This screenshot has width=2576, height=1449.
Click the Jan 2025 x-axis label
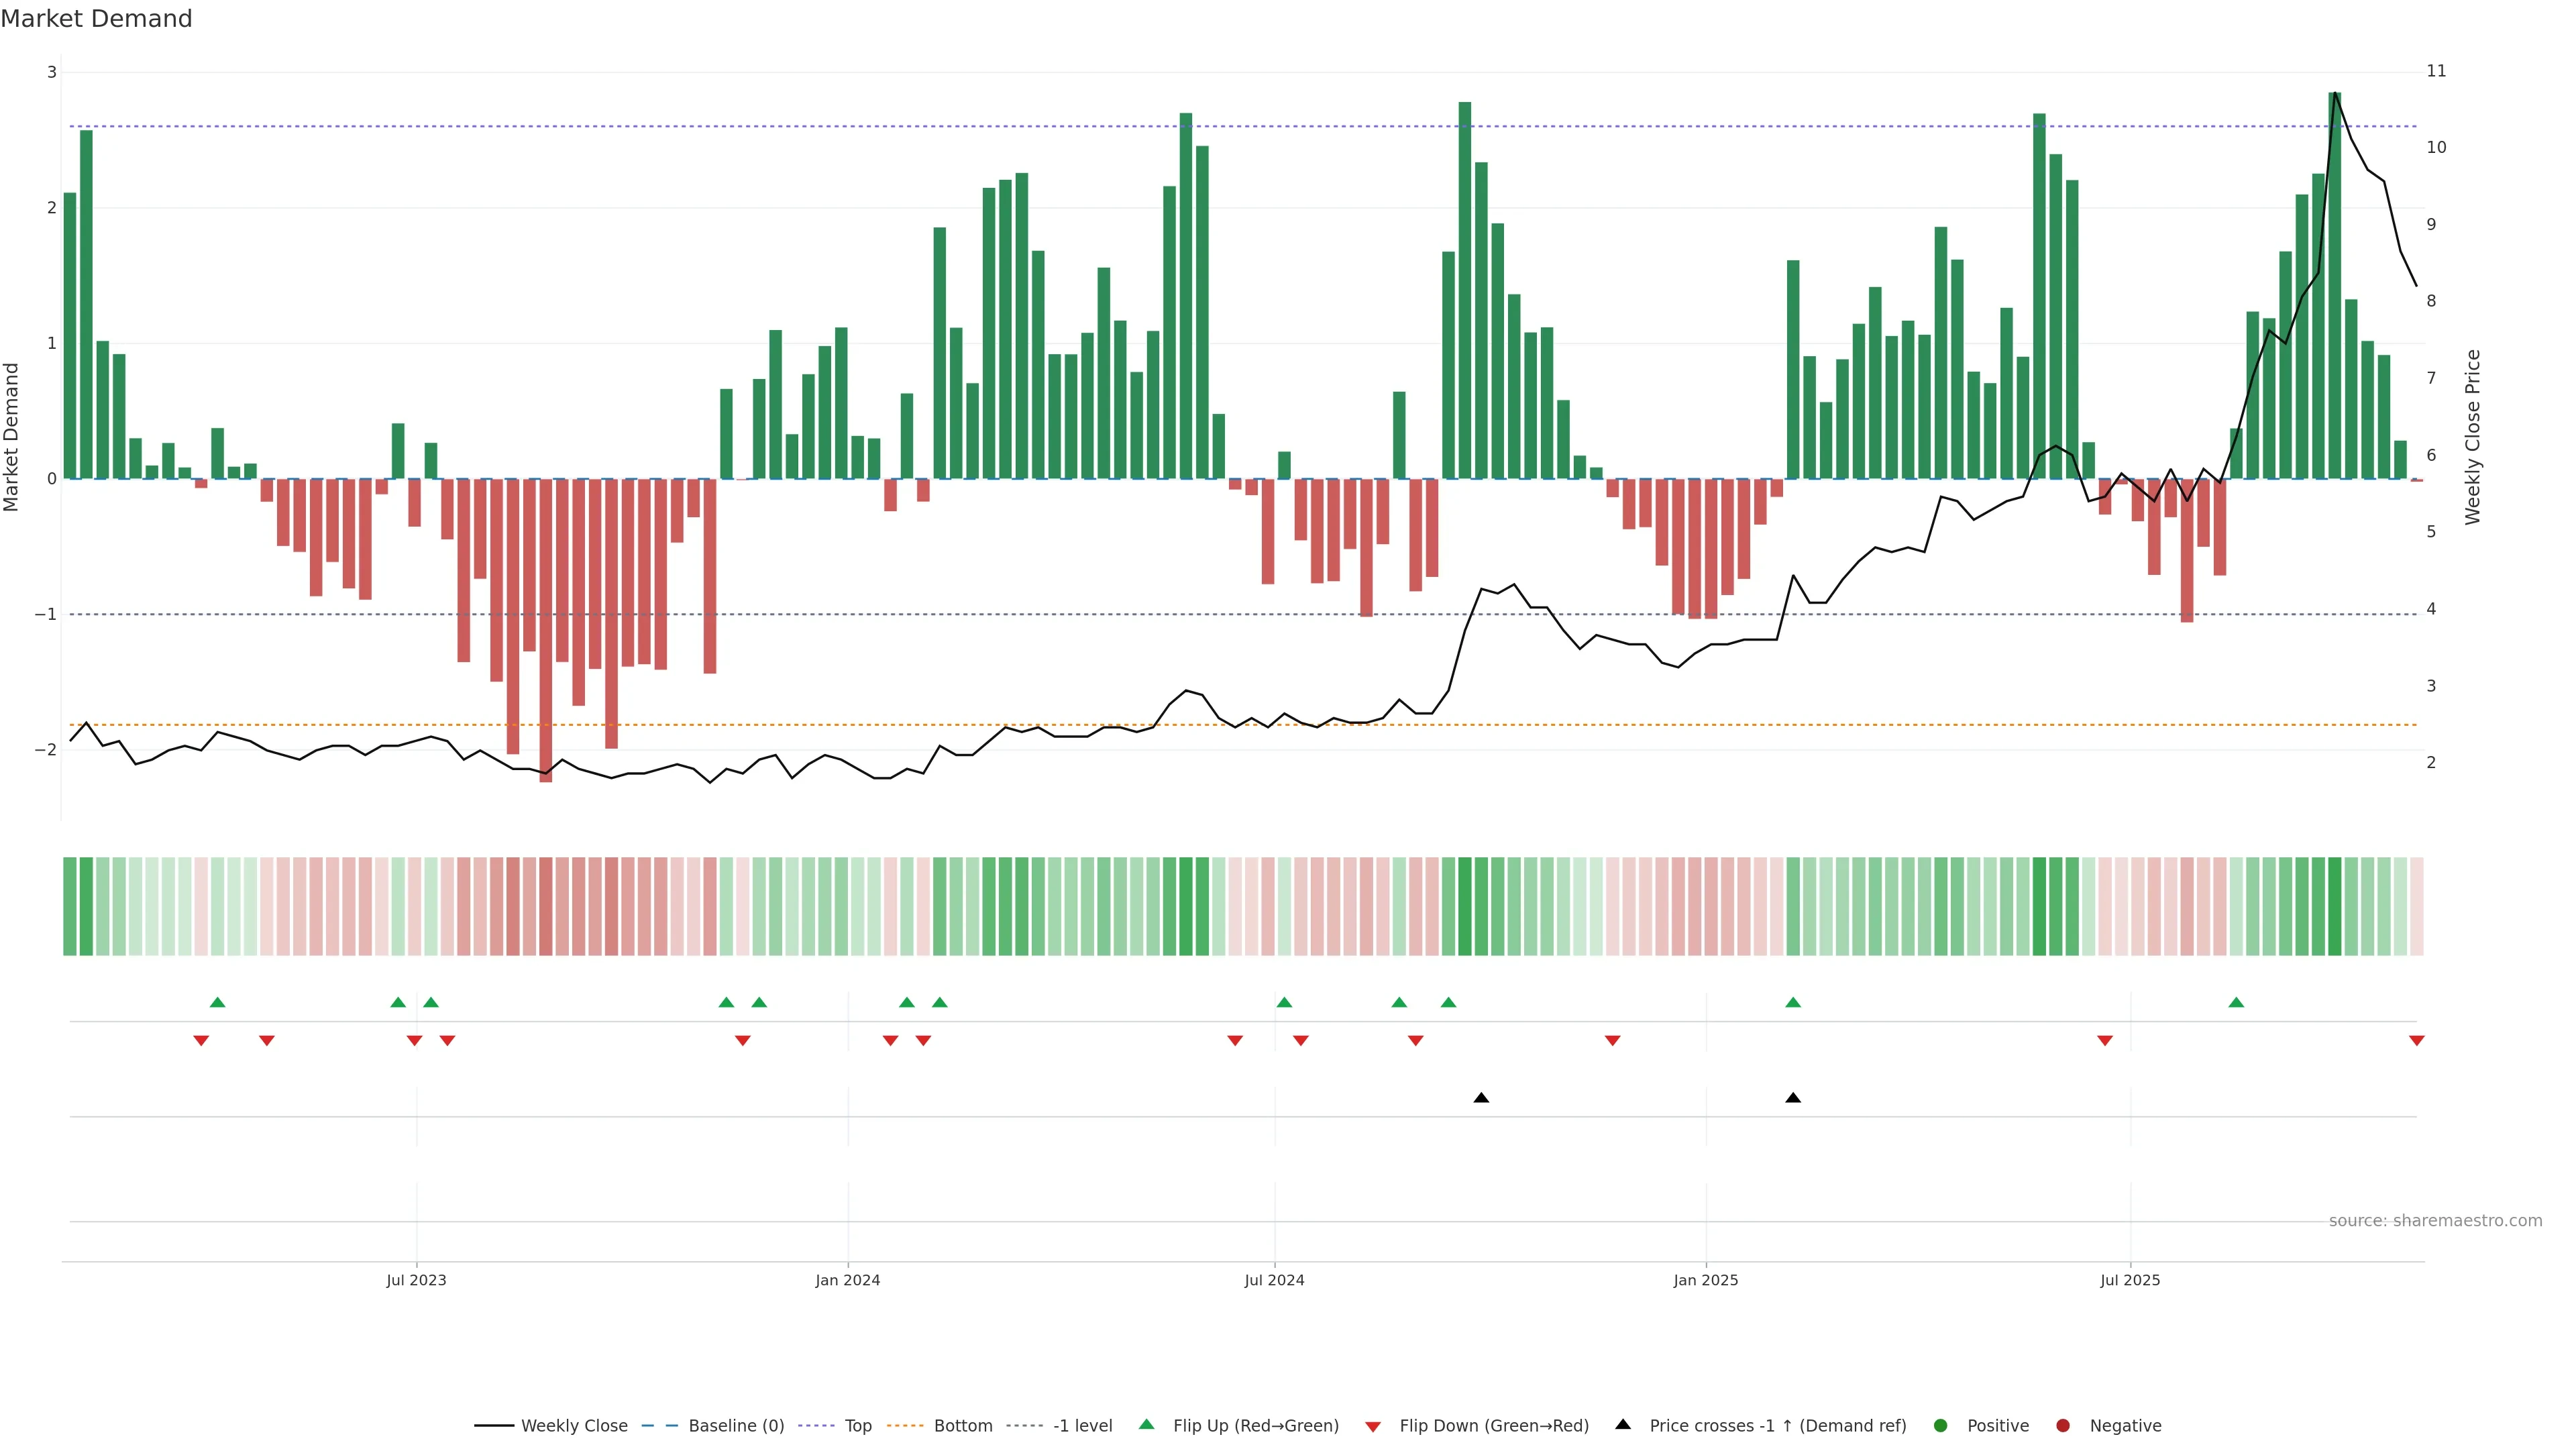pyautogui.click(x=1705, y=1280)
